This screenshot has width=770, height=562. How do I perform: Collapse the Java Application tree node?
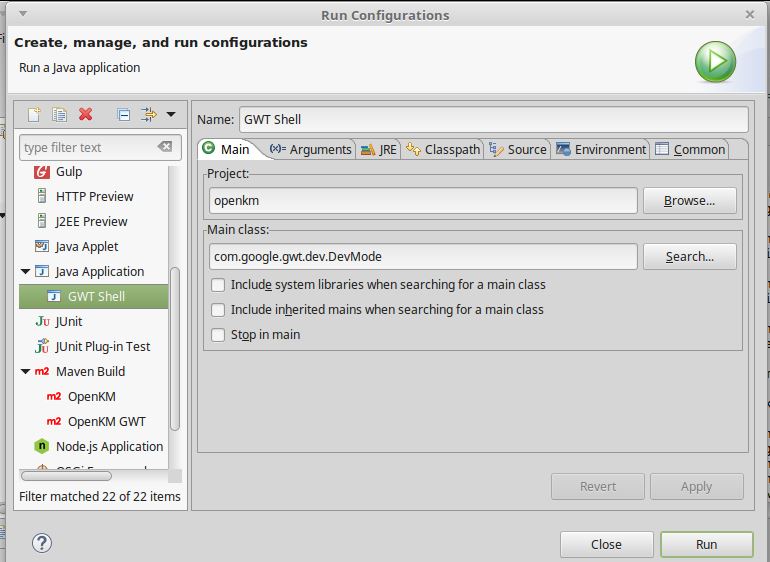(26, 272)
